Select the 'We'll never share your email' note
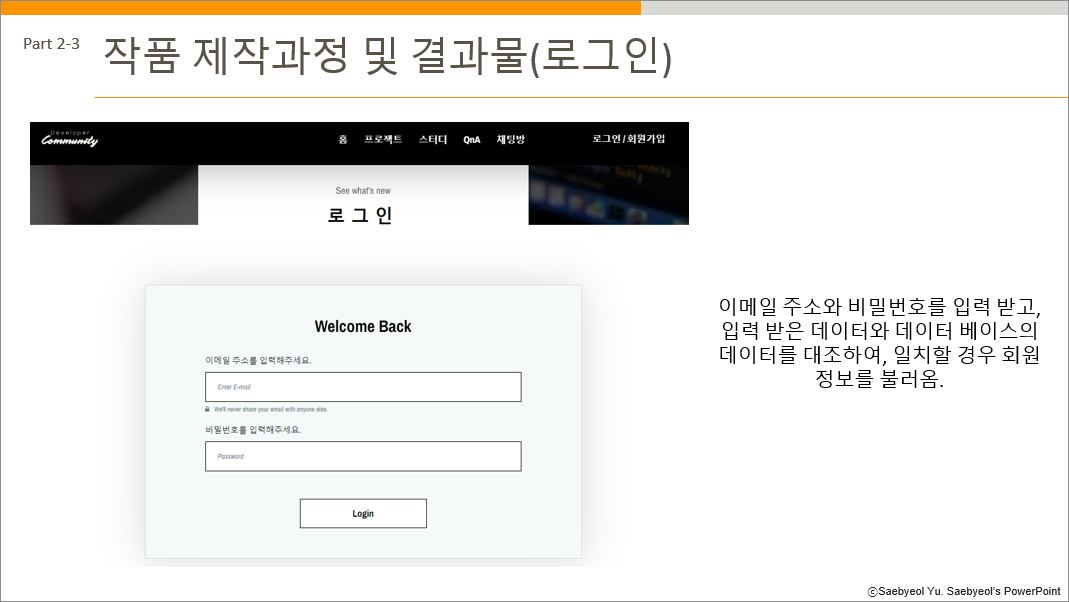1069x602 pixels. (x=271, y=410)
